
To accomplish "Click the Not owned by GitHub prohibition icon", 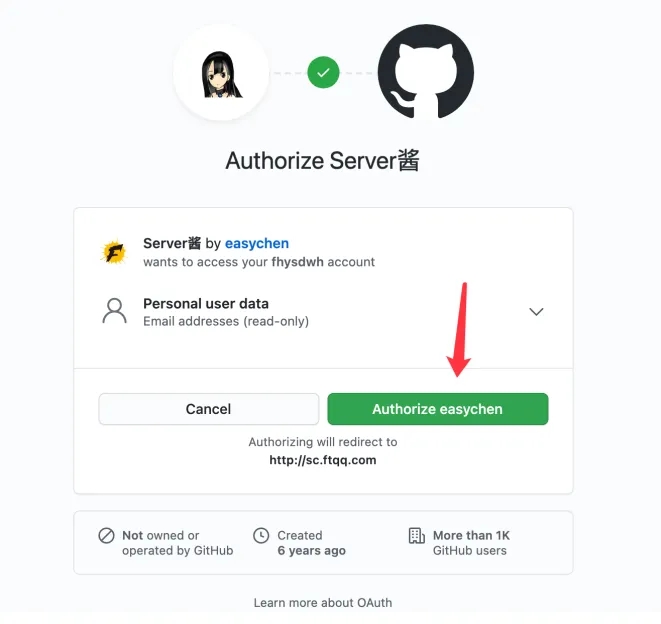I will [106, 535].
